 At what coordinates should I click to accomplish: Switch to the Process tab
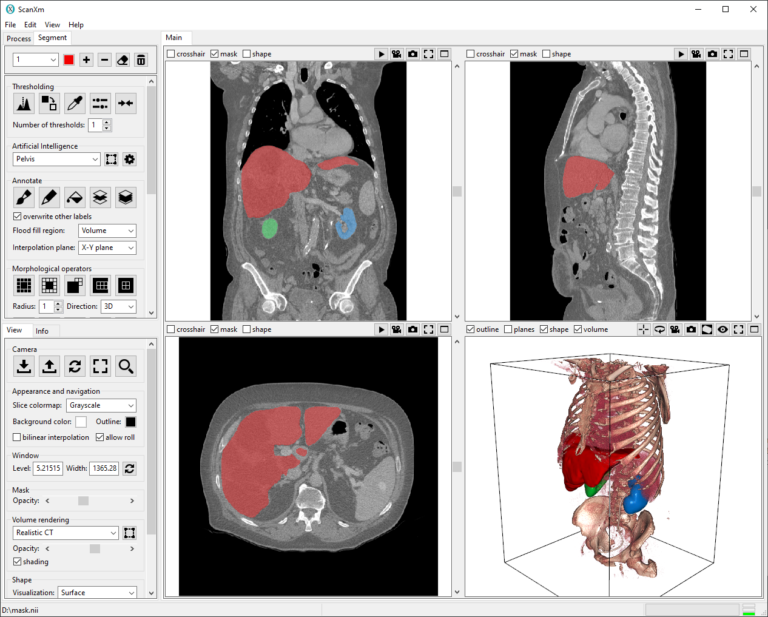tap(19, 38)
